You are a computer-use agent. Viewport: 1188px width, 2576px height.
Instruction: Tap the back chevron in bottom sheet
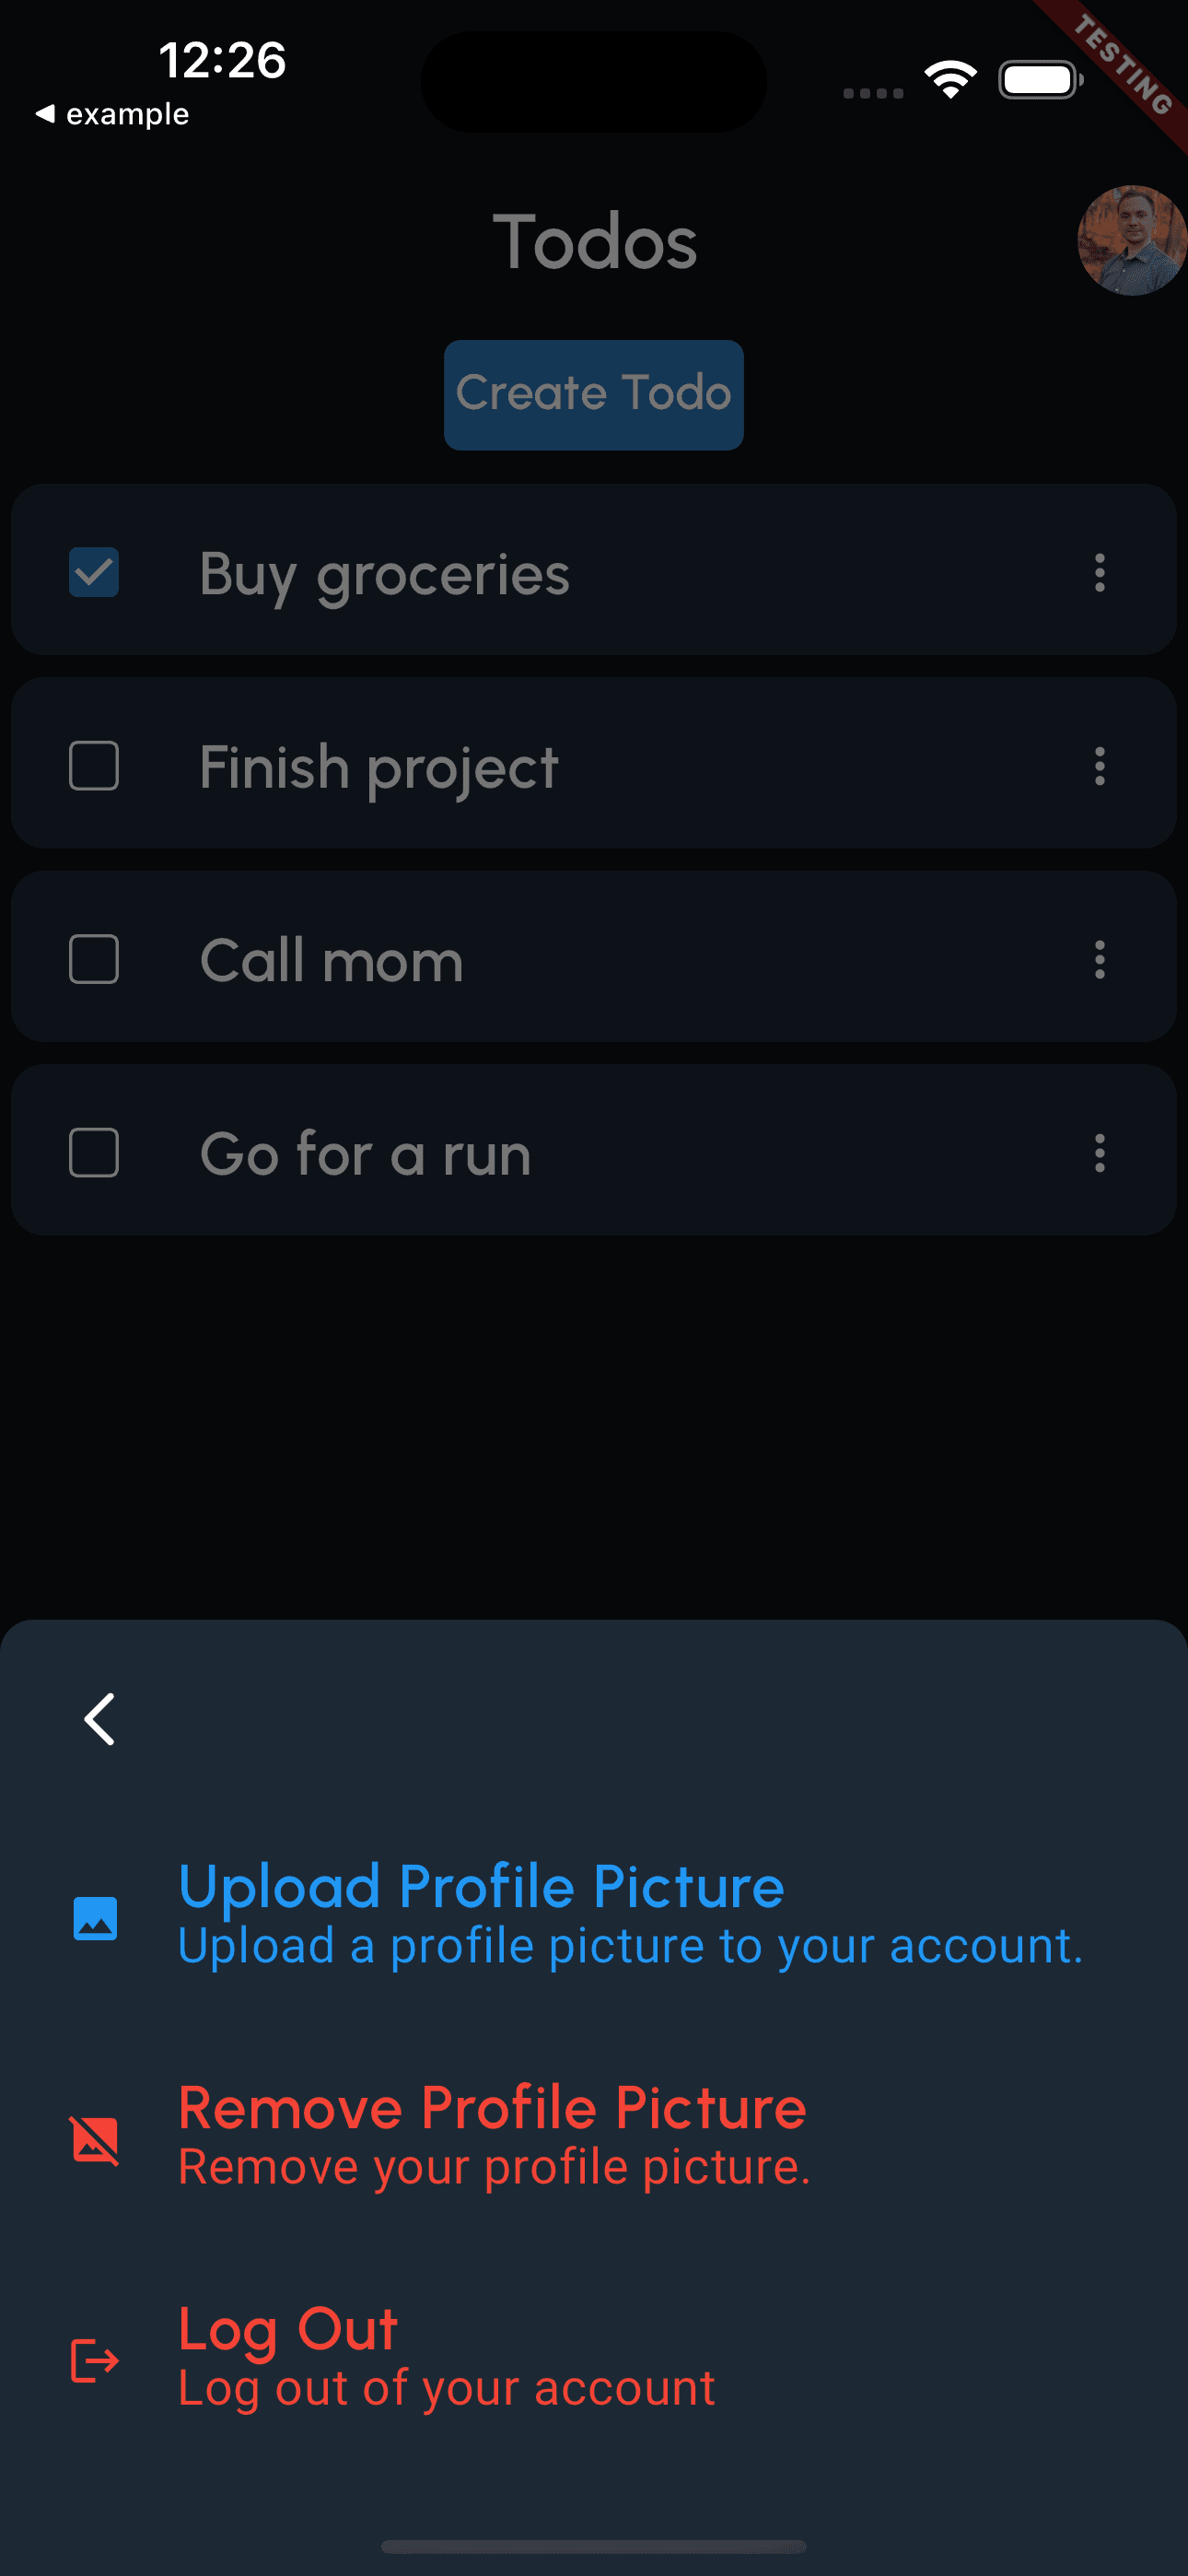point(99,1719)
